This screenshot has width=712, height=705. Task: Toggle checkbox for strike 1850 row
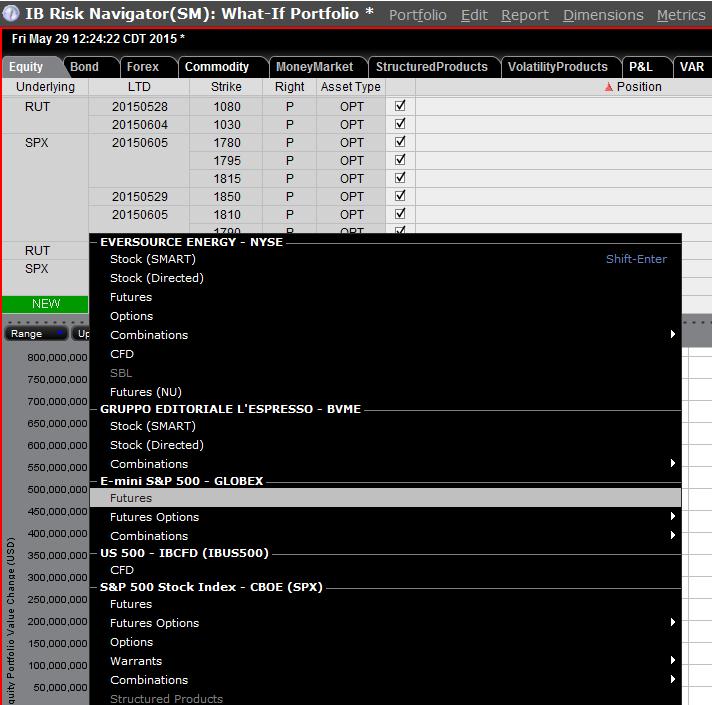pos(400,196)
